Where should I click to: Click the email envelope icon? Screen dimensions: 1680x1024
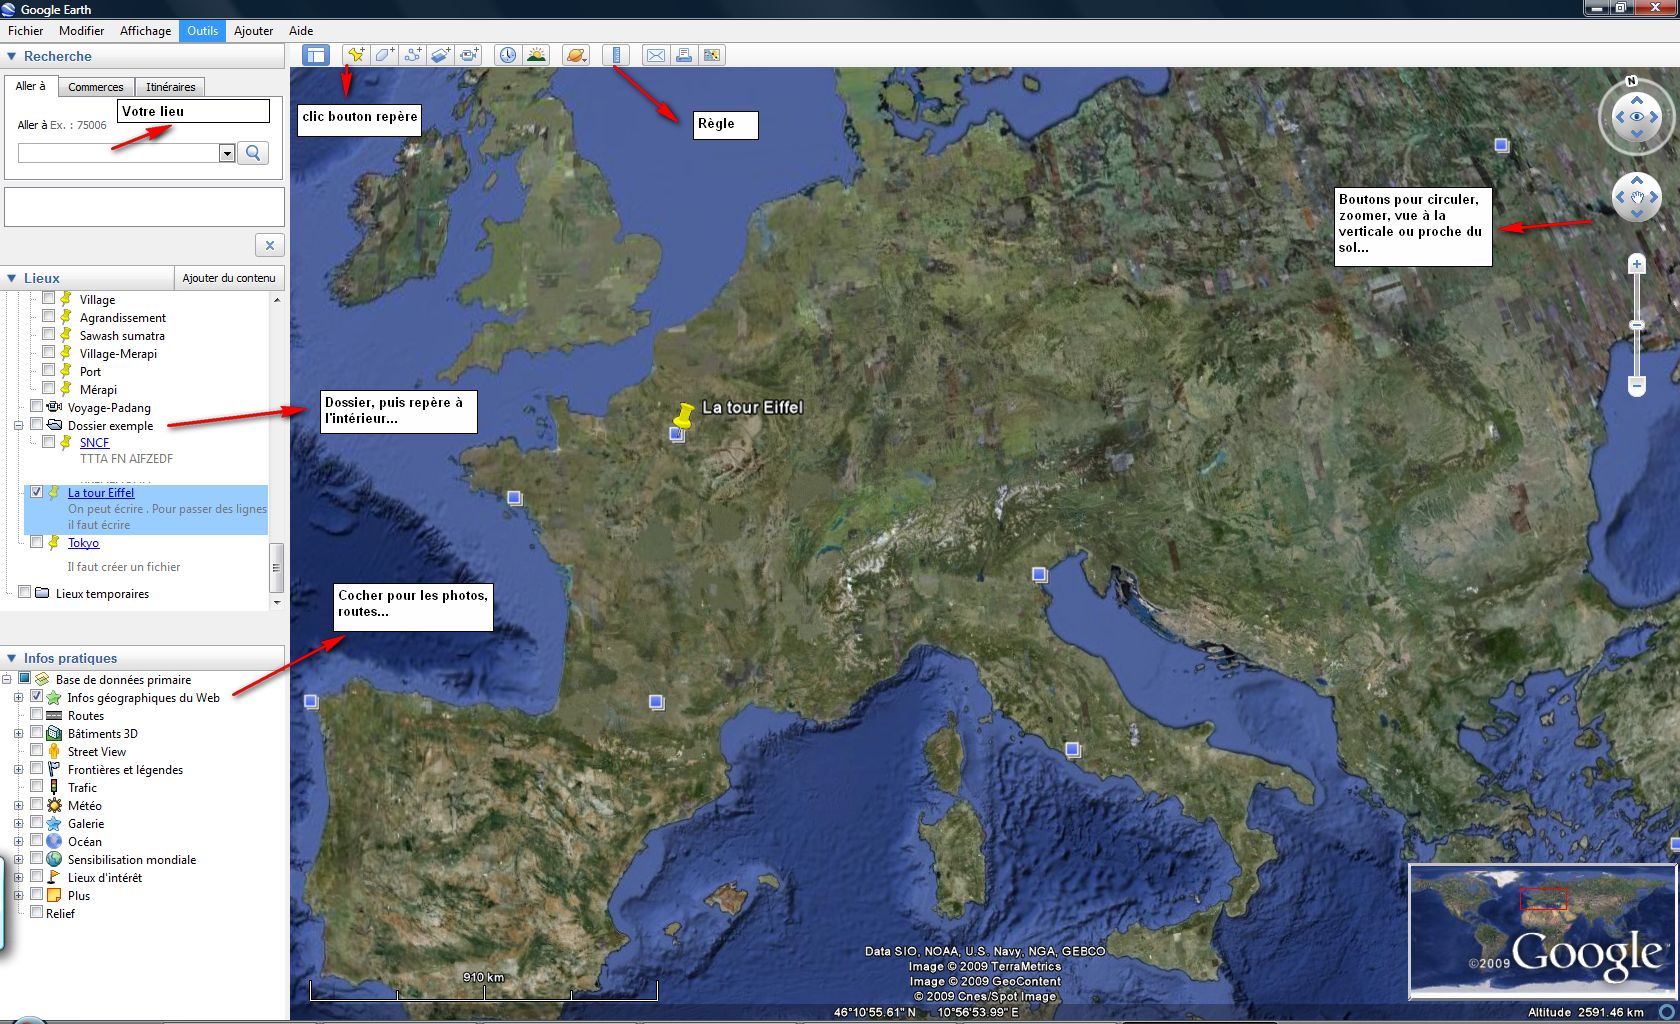click(x=656, y=55)
